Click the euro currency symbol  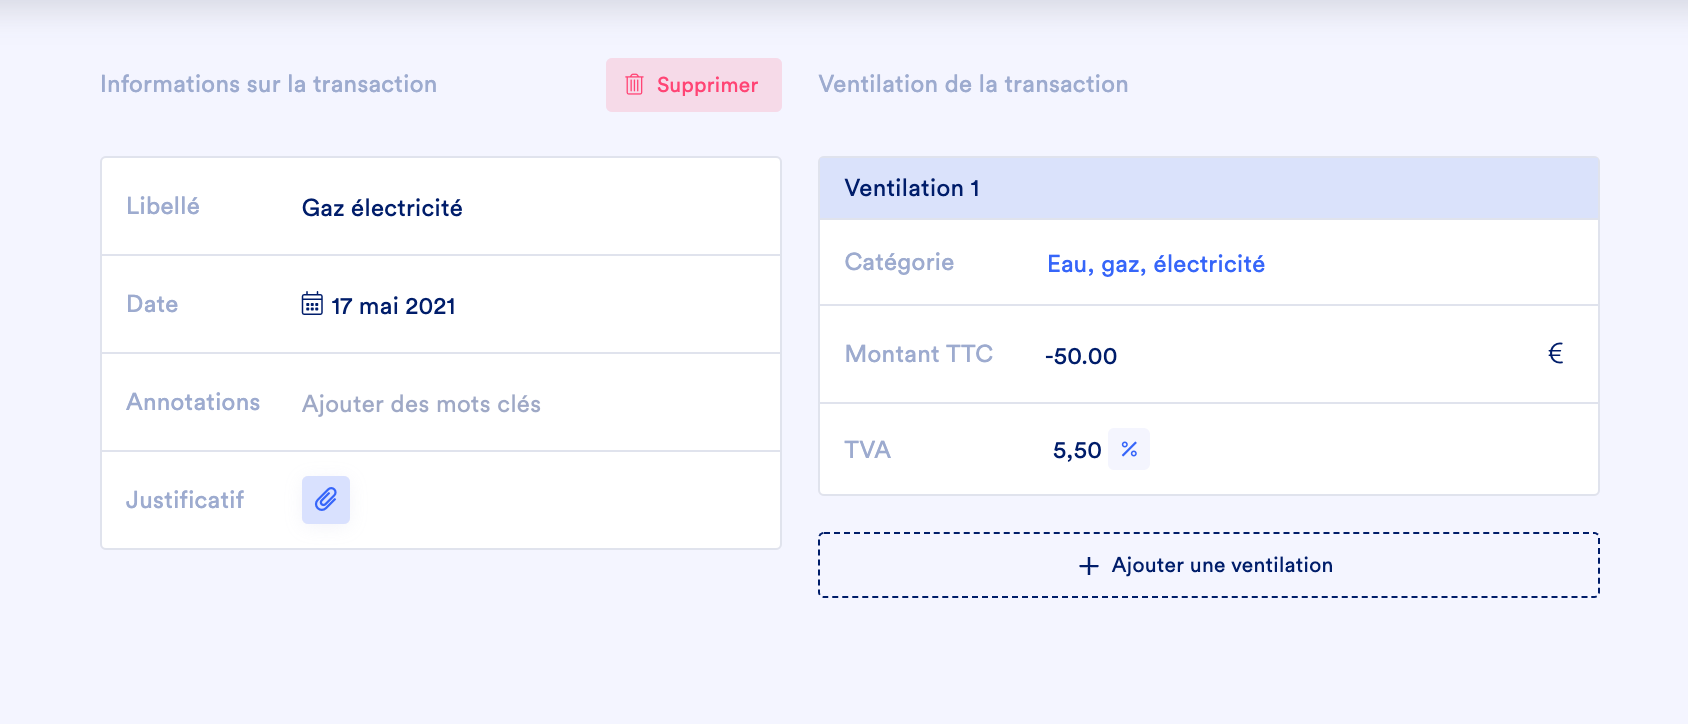coord(1555,354)
